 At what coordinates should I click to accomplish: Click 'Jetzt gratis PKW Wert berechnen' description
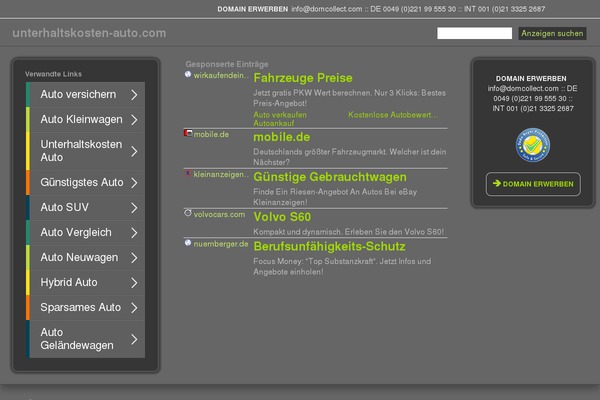[349, 98]
